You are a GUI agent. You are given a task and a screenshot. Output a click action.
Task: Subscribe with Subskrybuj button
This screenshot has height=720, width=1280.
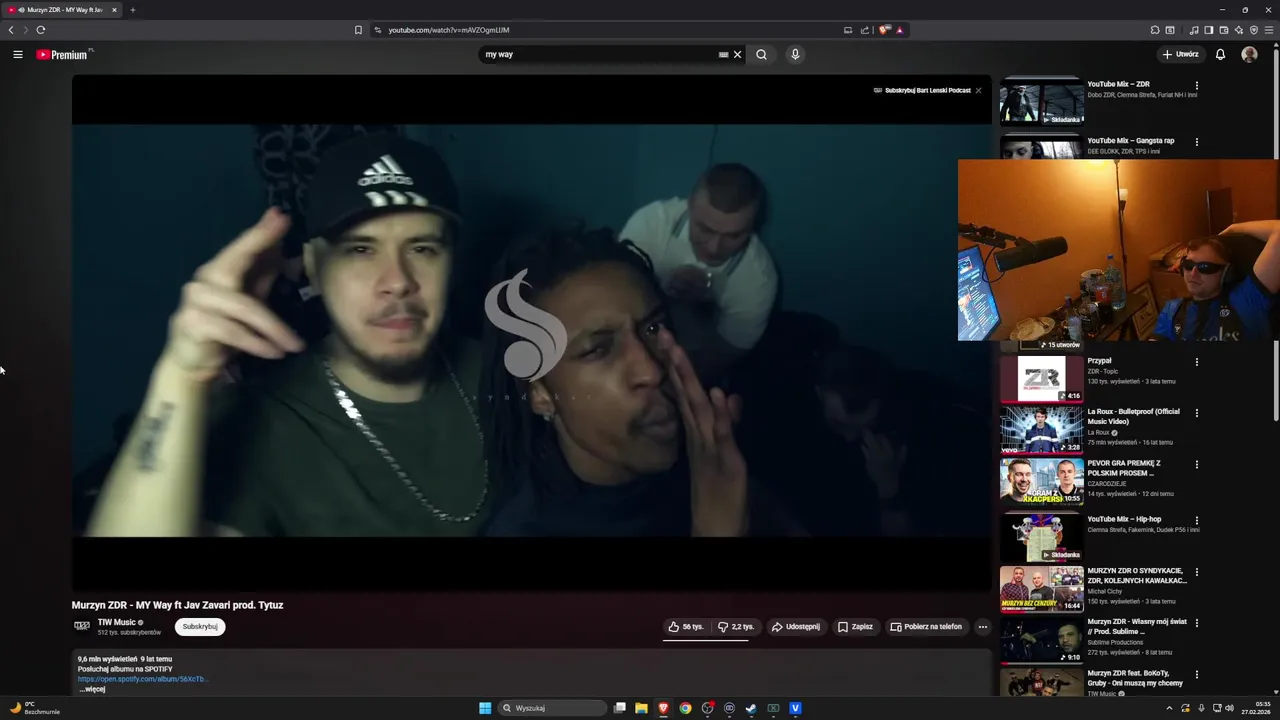tap(200, 627)
